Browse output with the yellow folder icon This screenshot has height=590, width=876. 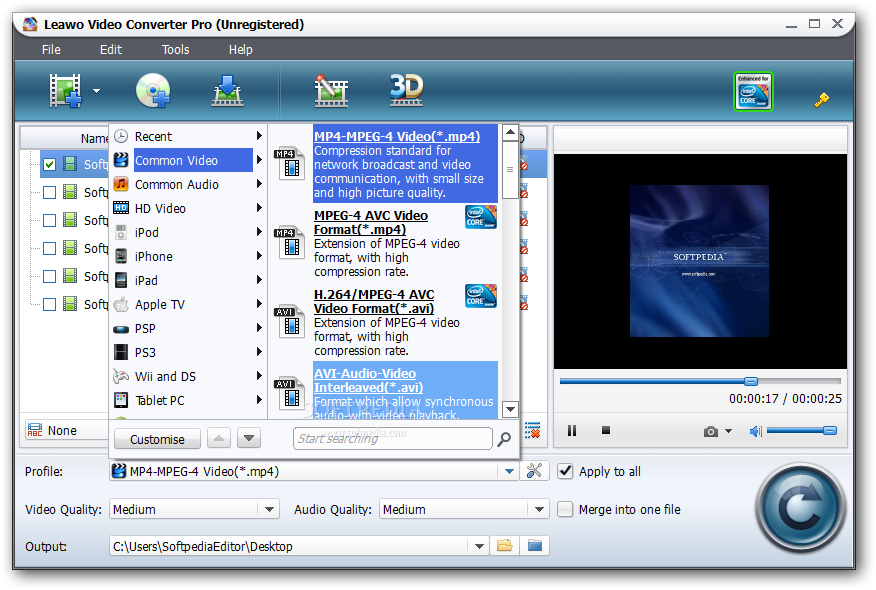504,545
